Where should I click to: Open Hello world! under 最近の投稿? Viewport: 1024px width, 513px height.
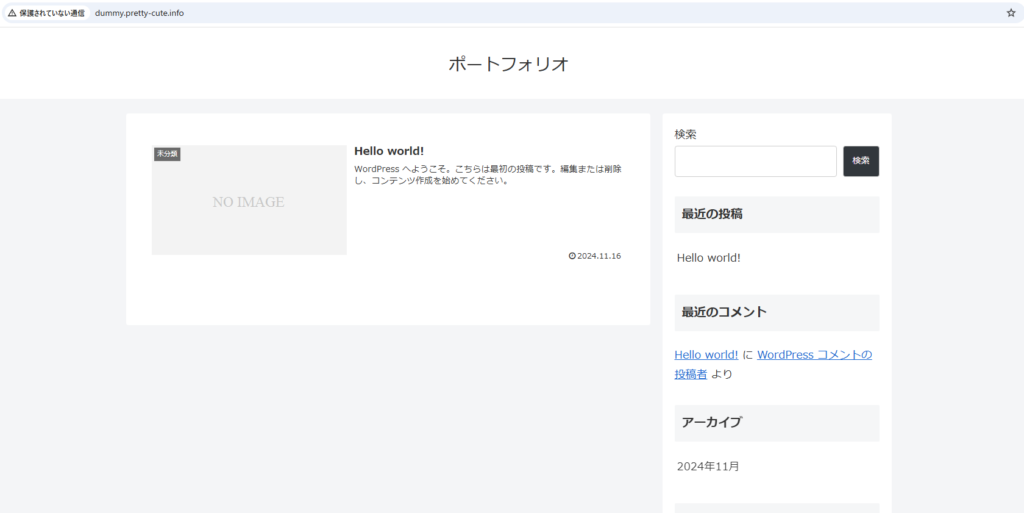coord(708,258)
